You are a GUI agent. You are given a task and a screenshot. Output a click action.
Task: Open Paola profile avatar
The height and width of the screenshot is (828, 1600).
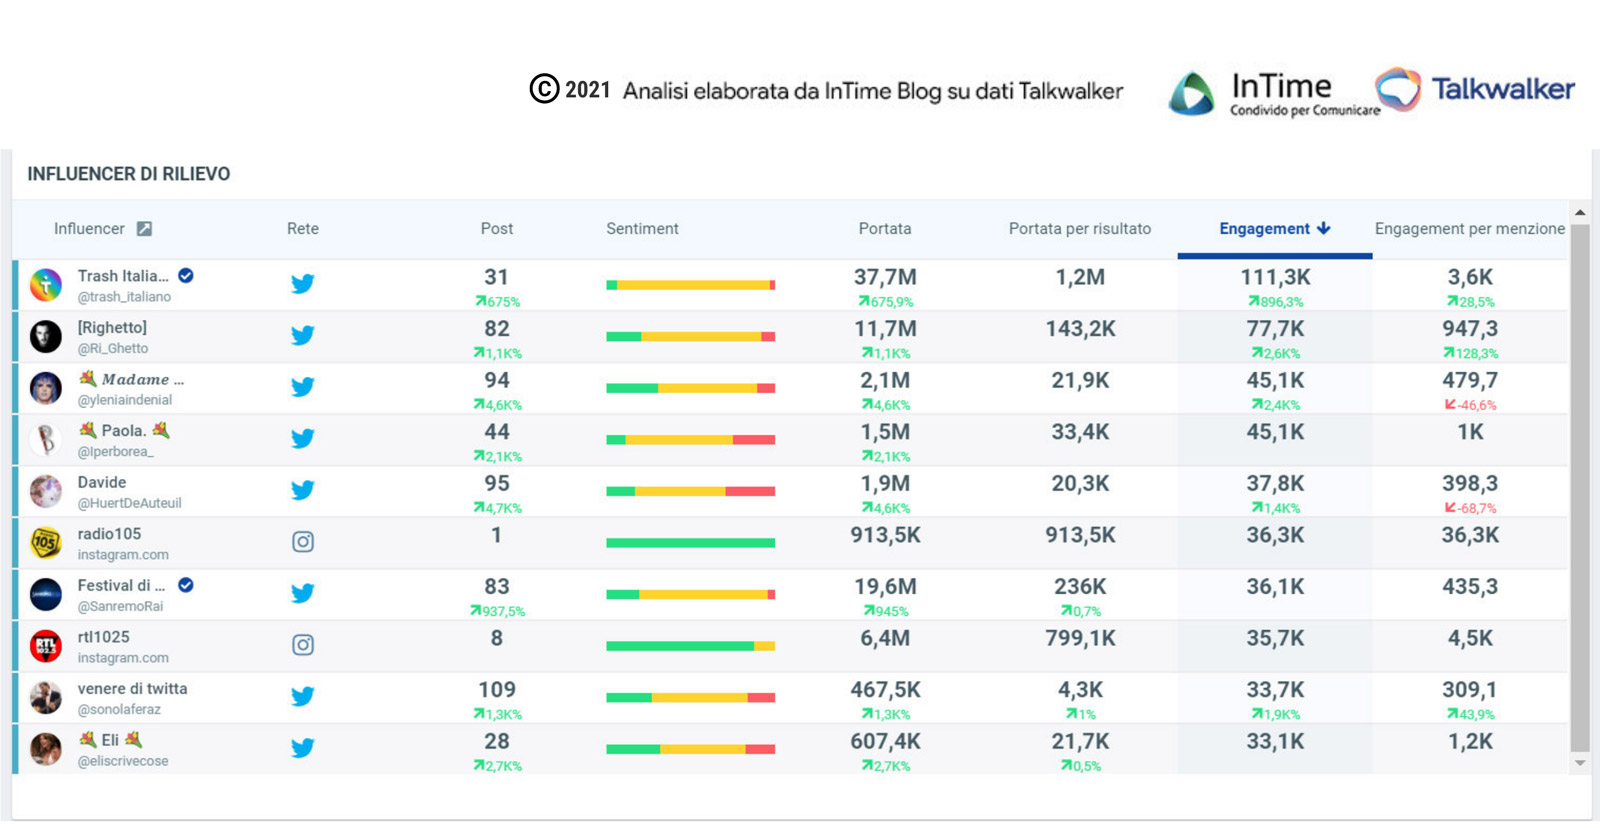click(46, 439)
